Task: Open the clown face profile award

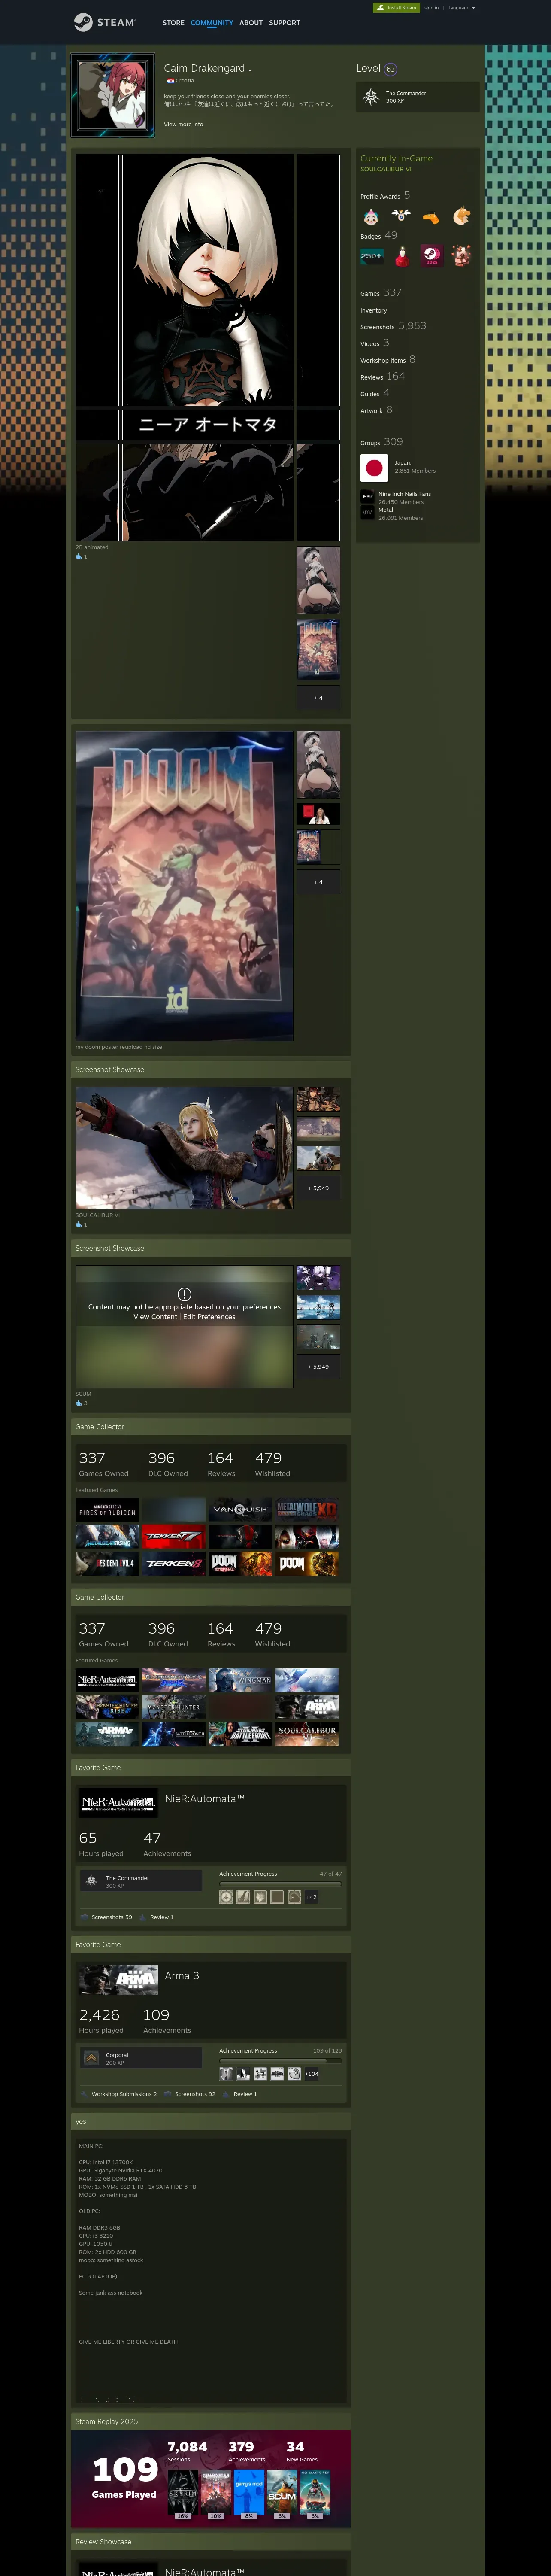Action: (x=371, y=216)
